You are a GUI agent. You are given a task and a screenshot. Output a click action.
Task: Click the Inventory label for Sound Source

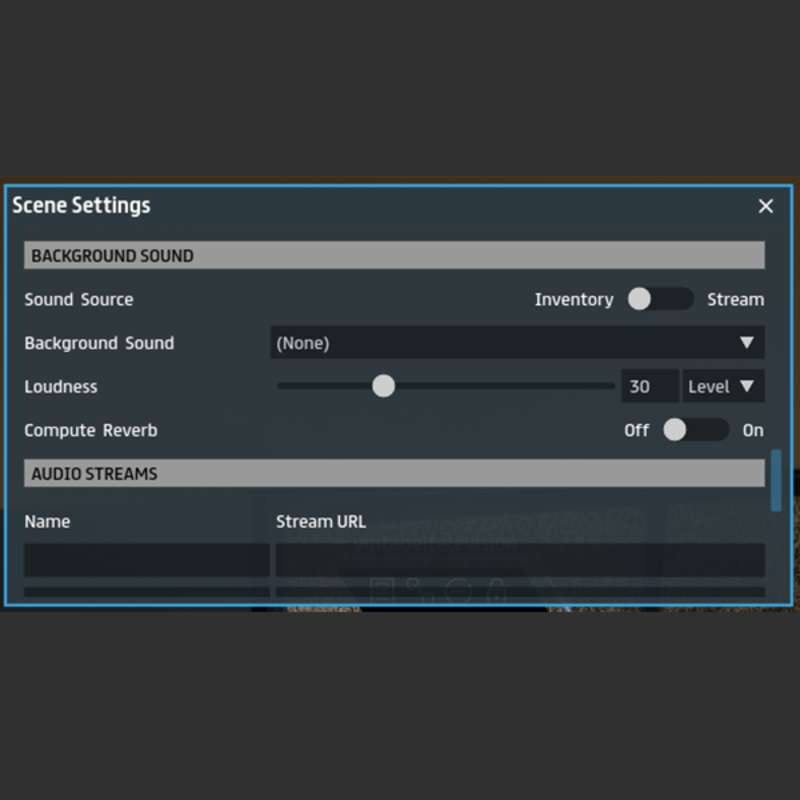point(573,299)
